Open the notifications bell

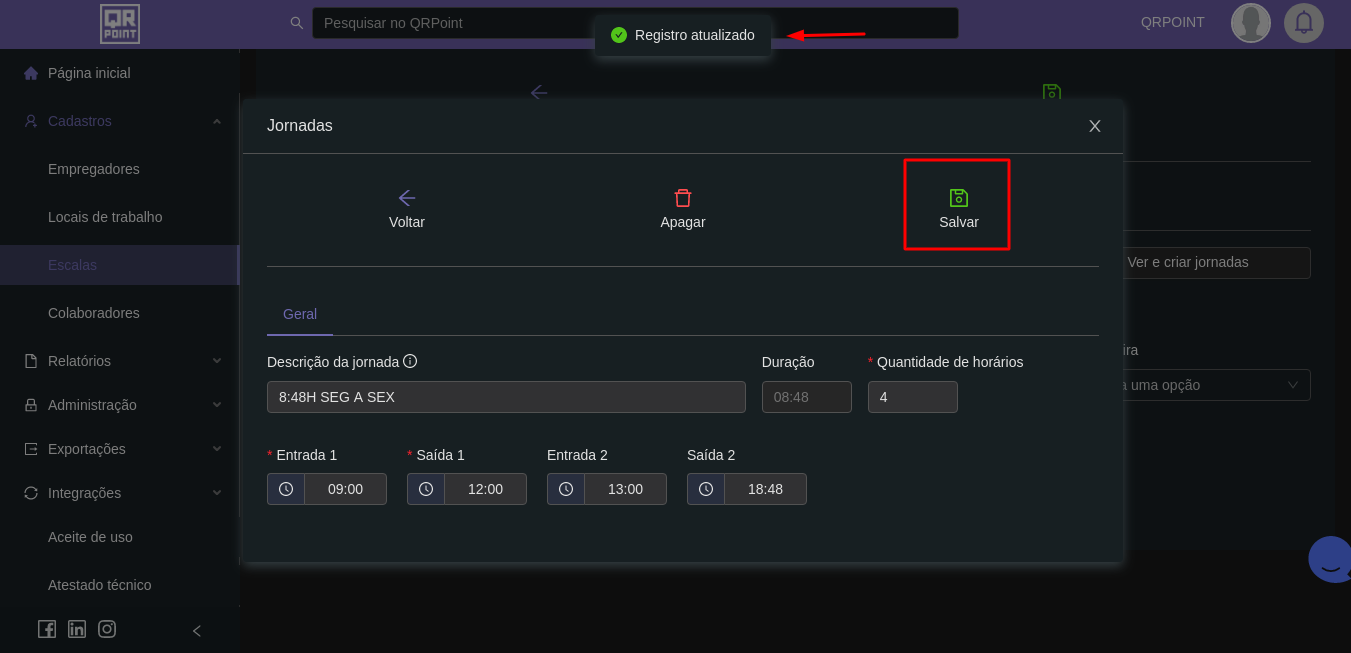click(x=1303, y=22)
